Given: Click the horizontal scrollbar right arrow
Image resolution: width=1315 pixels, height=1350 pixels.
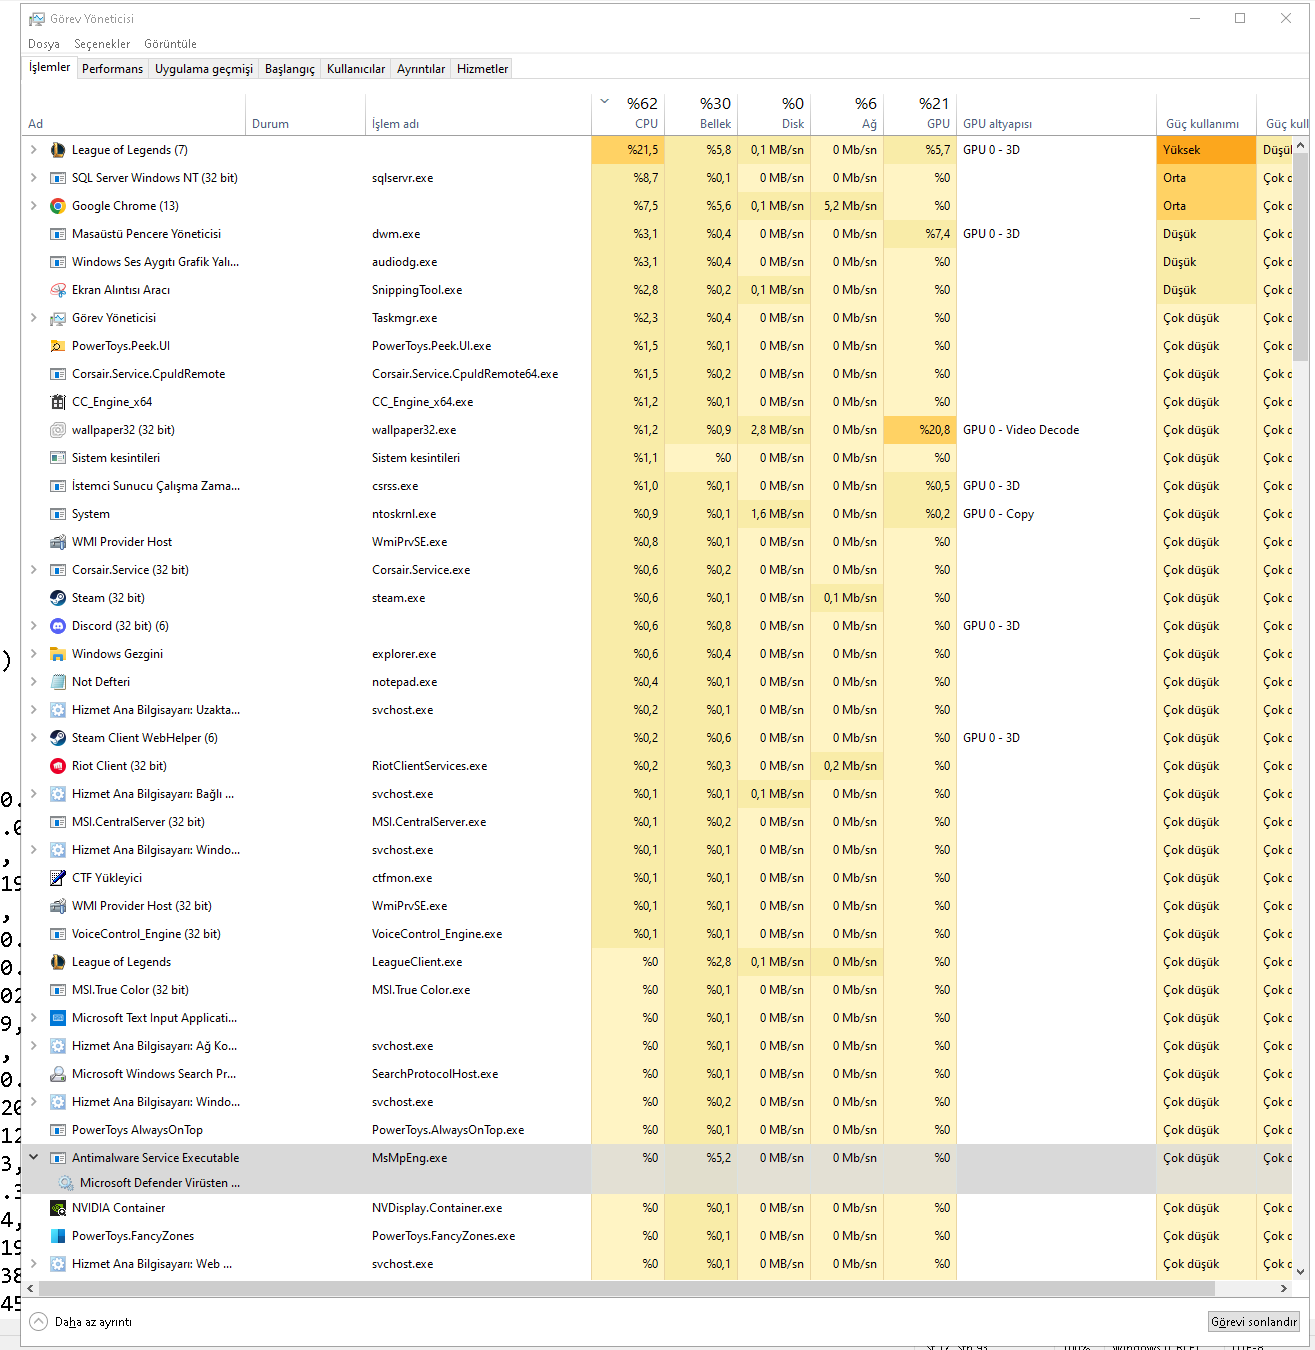Looking at the screenshot, I should click(x=1283, y=1289).
